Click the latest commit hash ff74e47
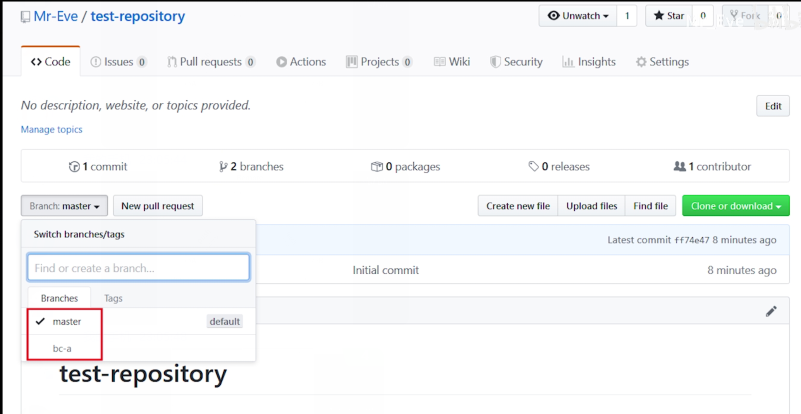The height and width of the screenshot is (414, 801). pos(692,240)
